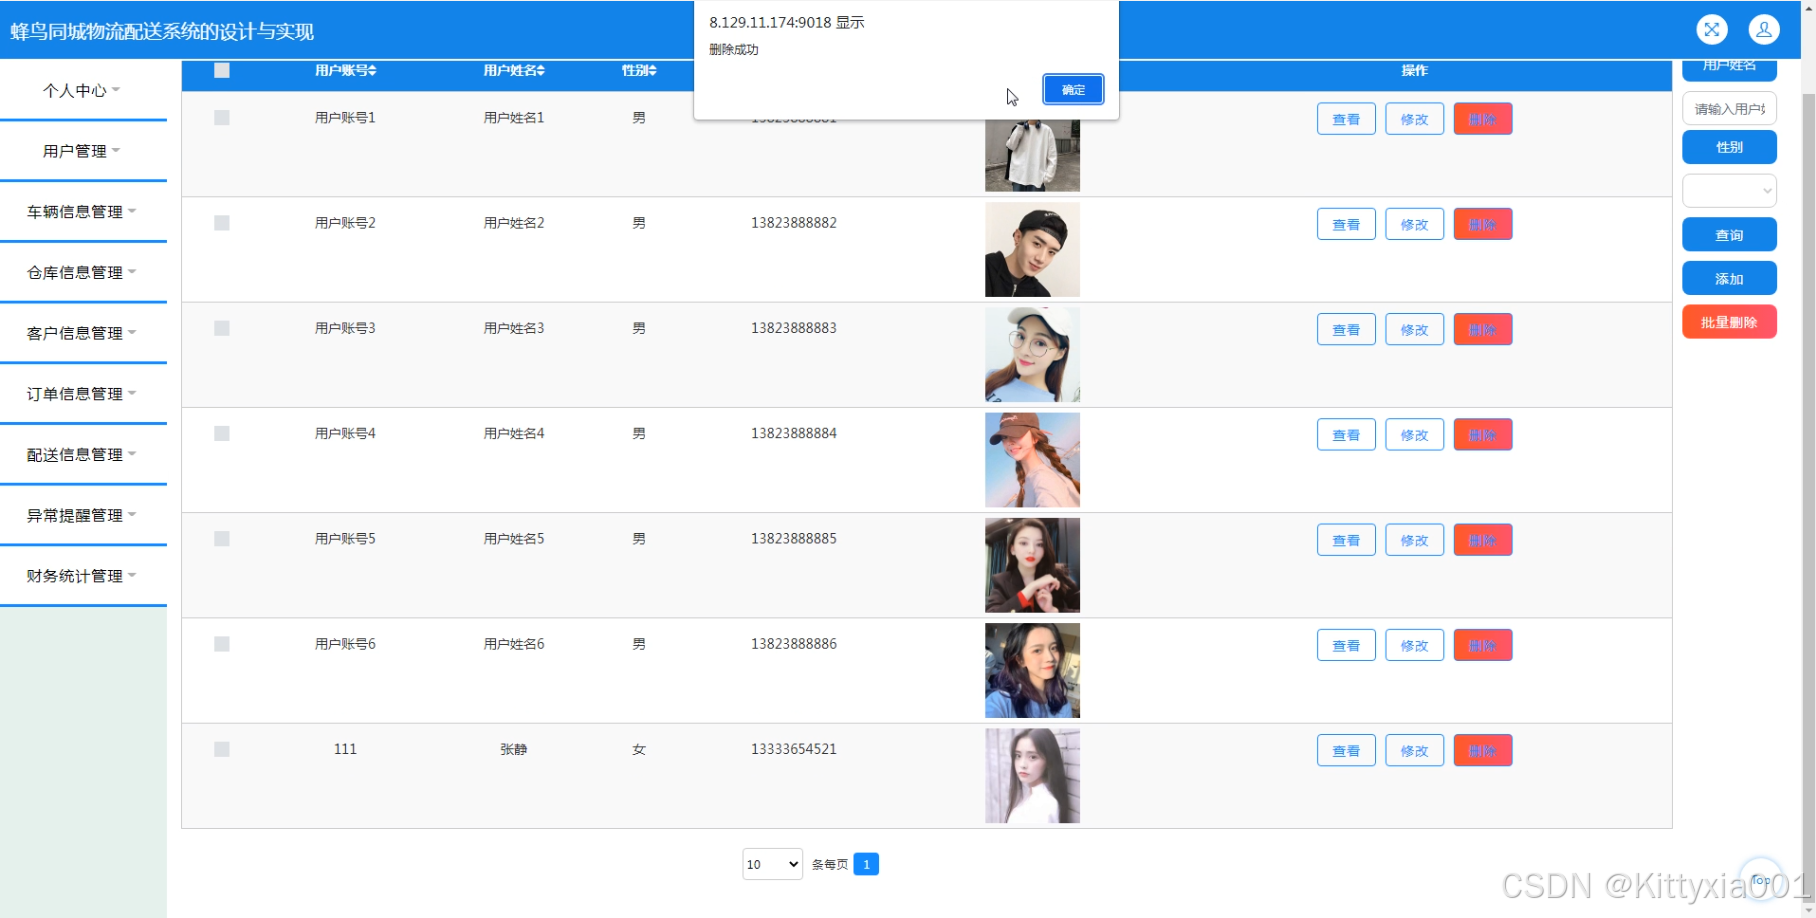
Task: Open the 10 per page dropdown
Action: [x=772, y=864]
